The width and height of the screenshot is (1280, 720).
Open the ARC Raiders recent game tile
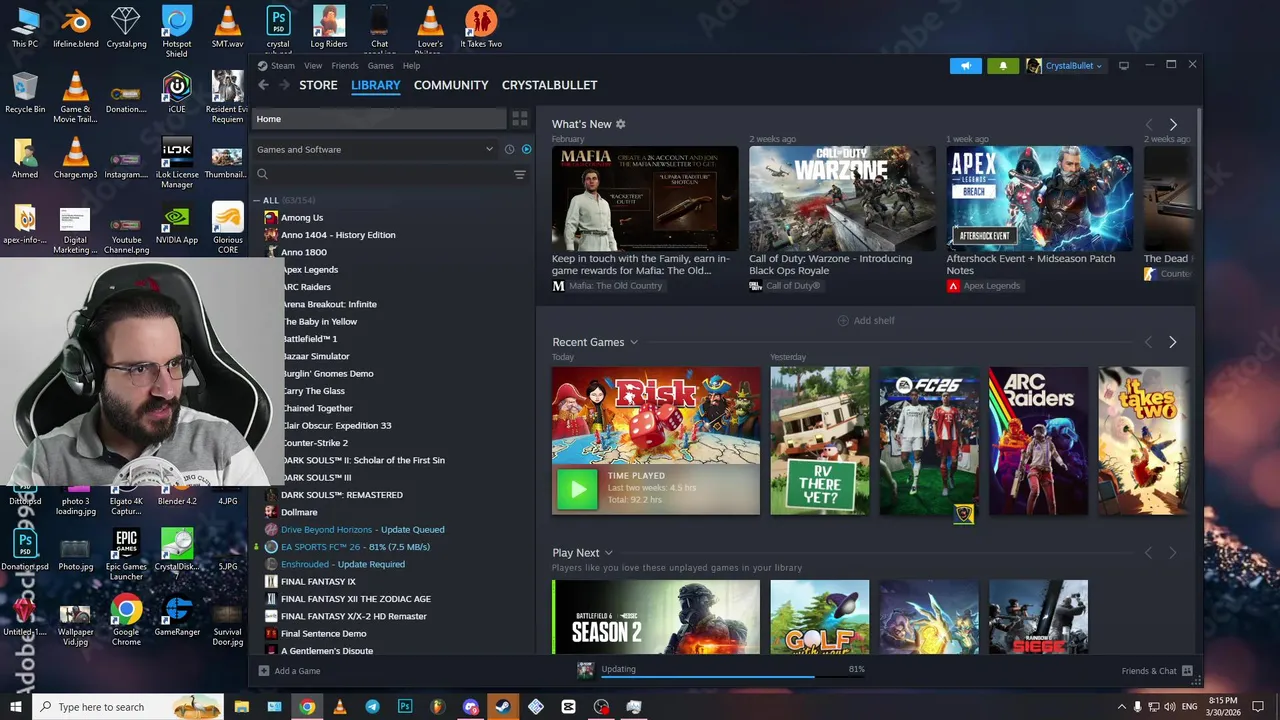click(x=1038, y=441)
